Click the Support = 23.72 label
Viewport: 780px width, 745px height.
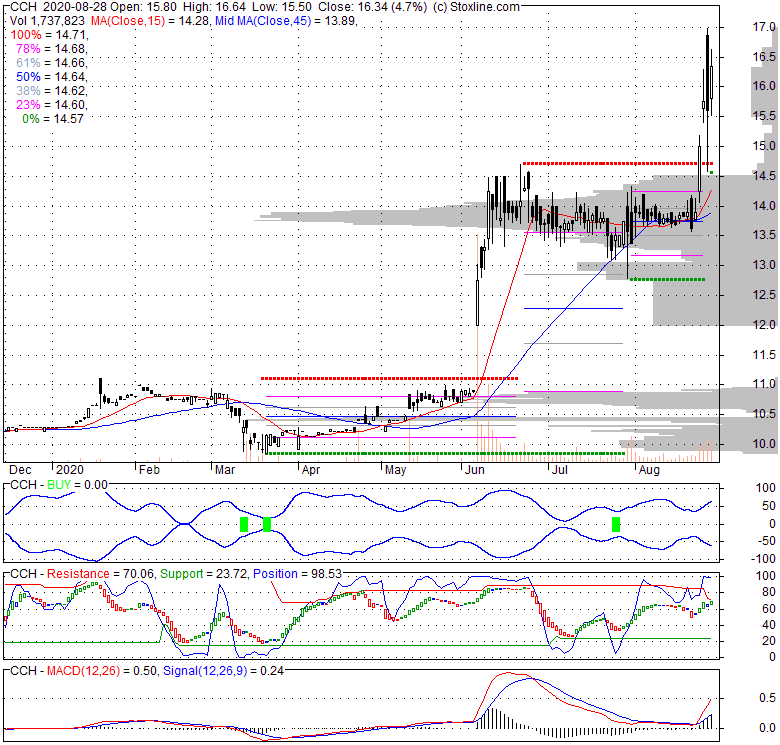(203, 573)
